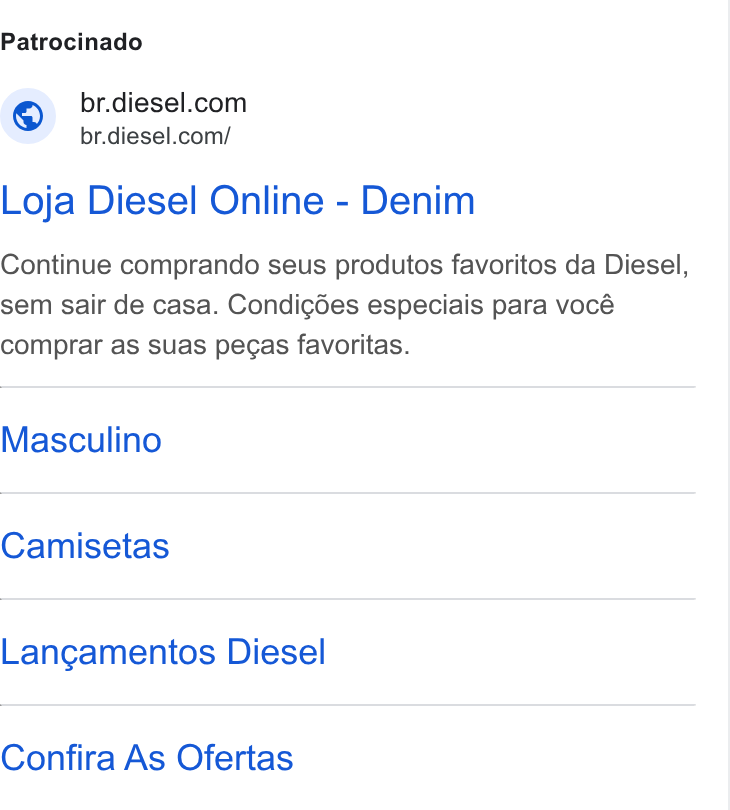
Task: Click the Ofertas word in the last sitelink
Action: 235,758
